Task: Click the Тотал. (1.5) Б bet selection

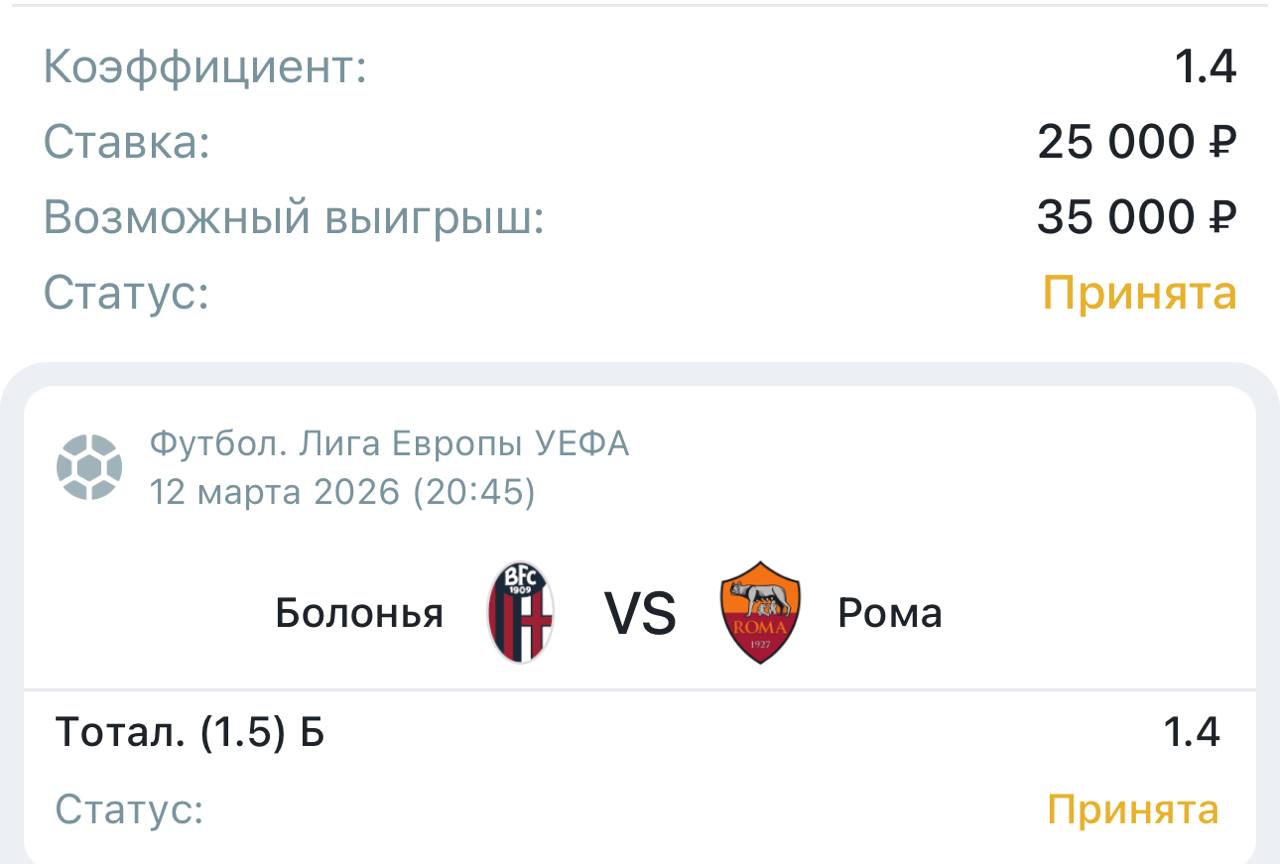Action: (190, 733)
